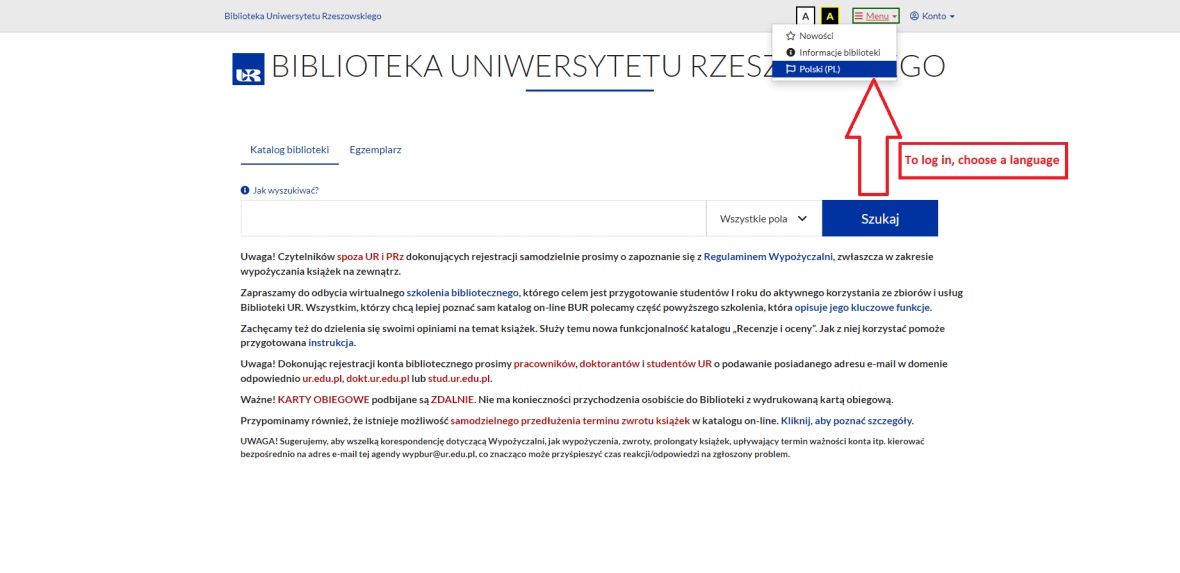Click the pracowników link
The width and height of the screenshot is (1180, 573).
pyautogui.click(x=545, y=364)
